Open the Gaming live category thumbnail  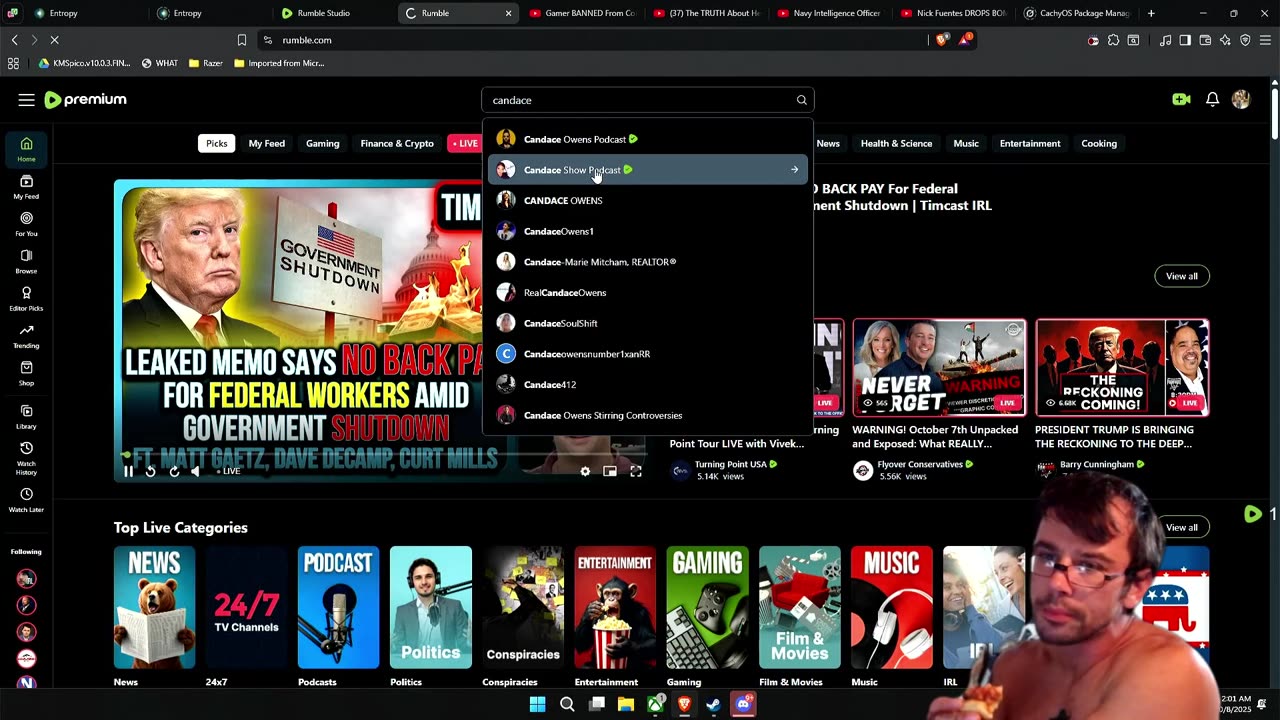(x=707, y=607)
